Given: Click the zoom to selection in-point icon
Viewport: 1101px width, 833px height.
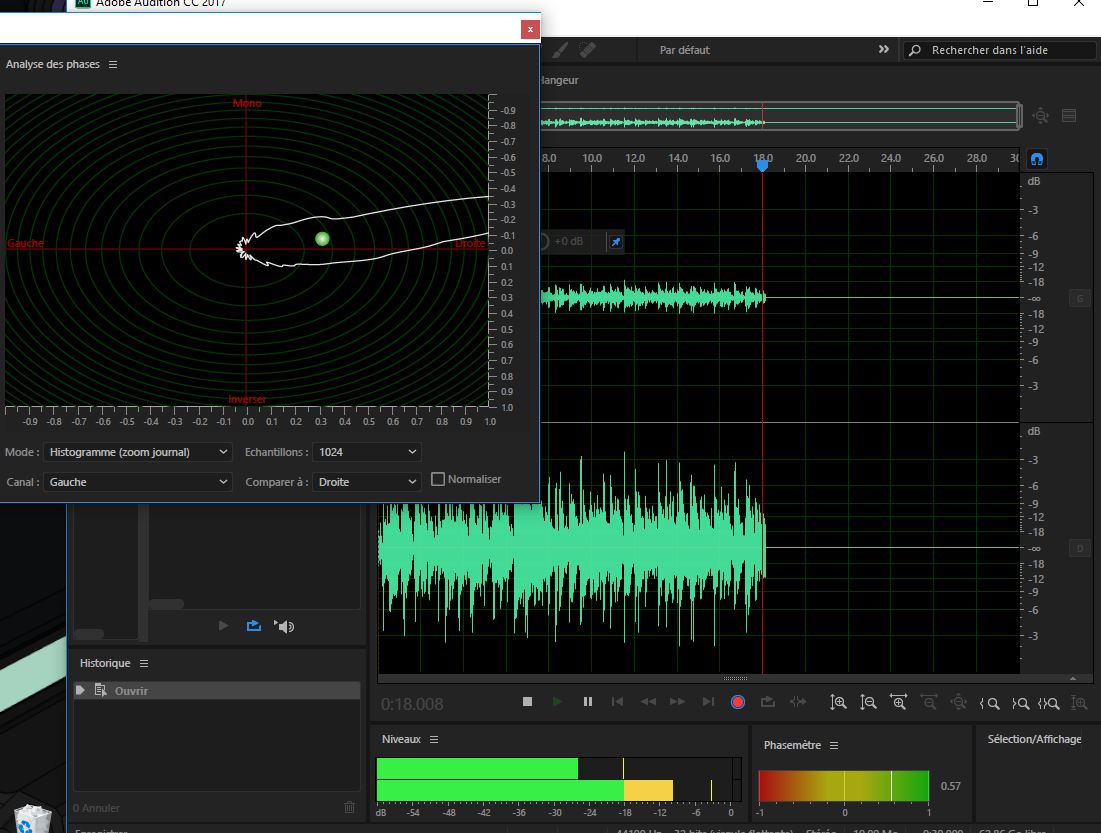Looking at the screenshot, I should tap(989, 703).
